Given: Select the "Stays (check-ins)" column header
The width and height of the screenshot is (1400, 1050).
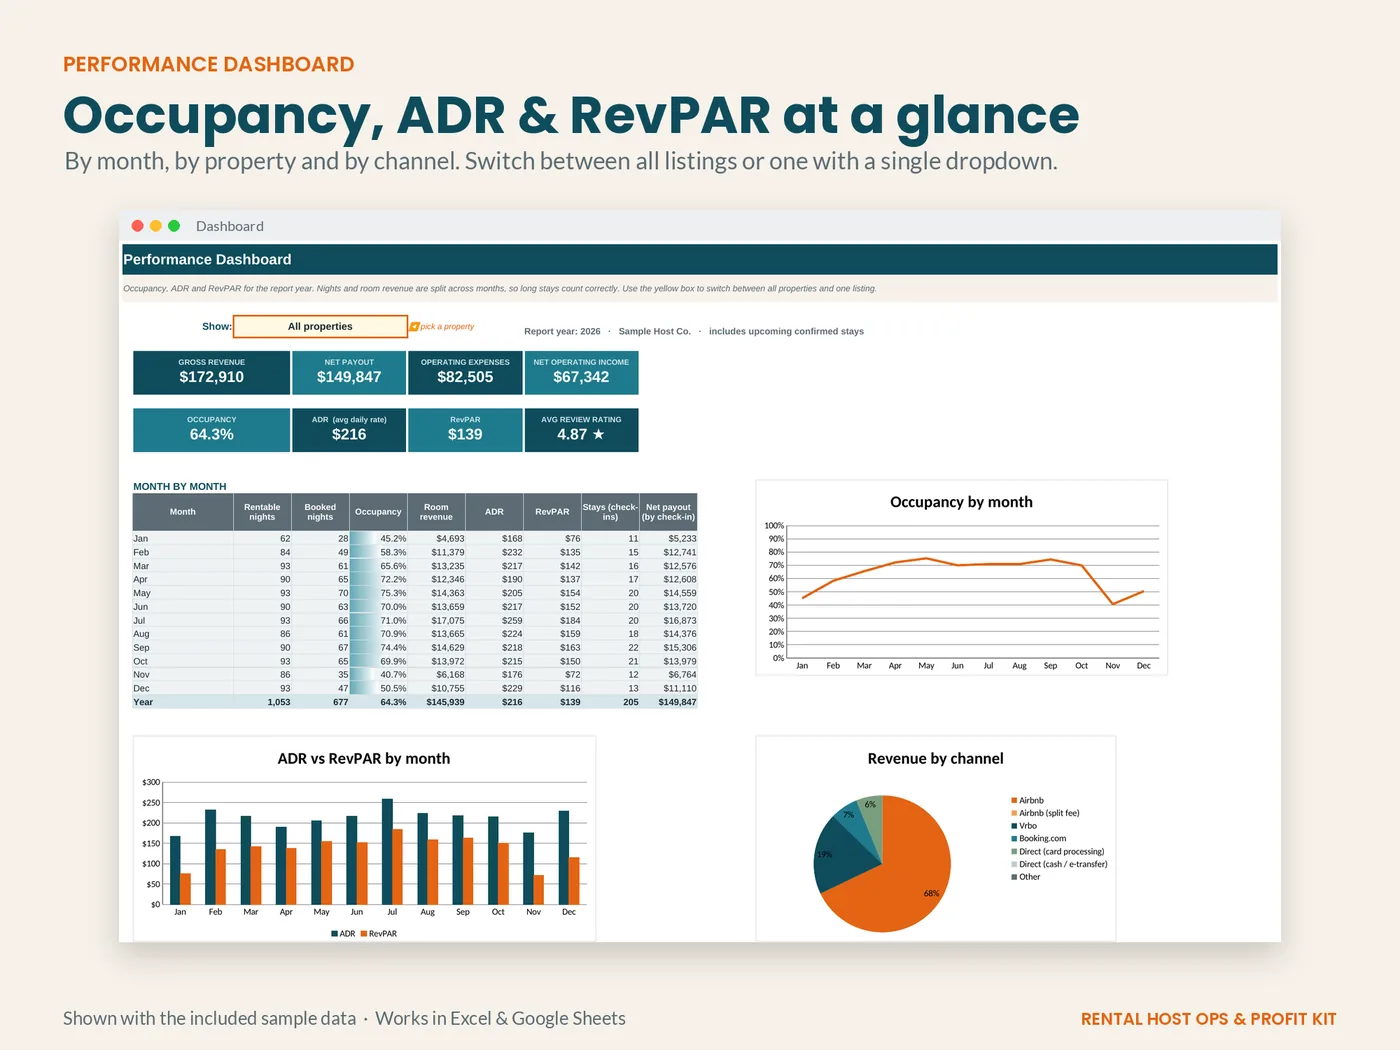Looking at the screenshot, I should click(610, 512).
